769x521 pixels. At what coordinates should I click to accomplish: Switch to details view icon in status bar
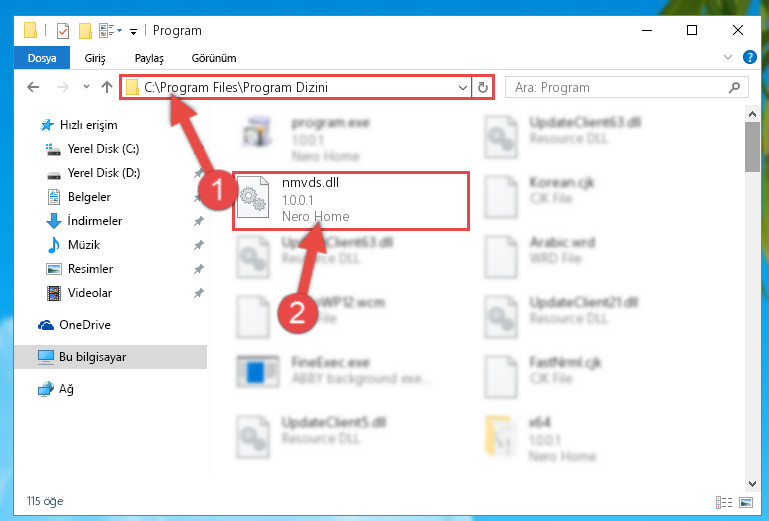click(723, 502)
